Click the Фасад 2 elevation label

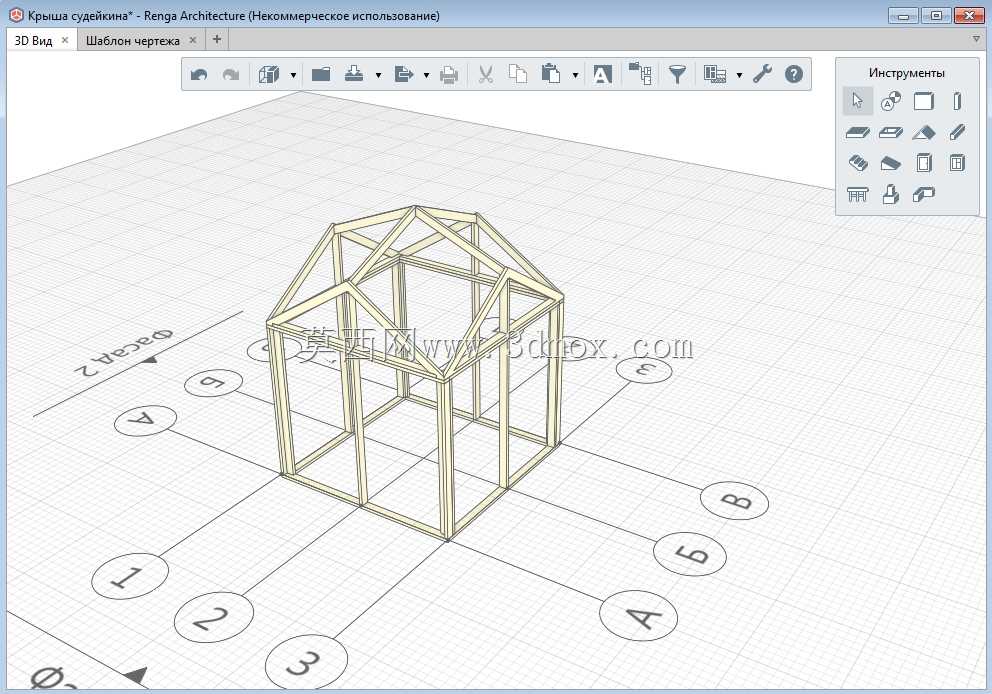(123, 351)
